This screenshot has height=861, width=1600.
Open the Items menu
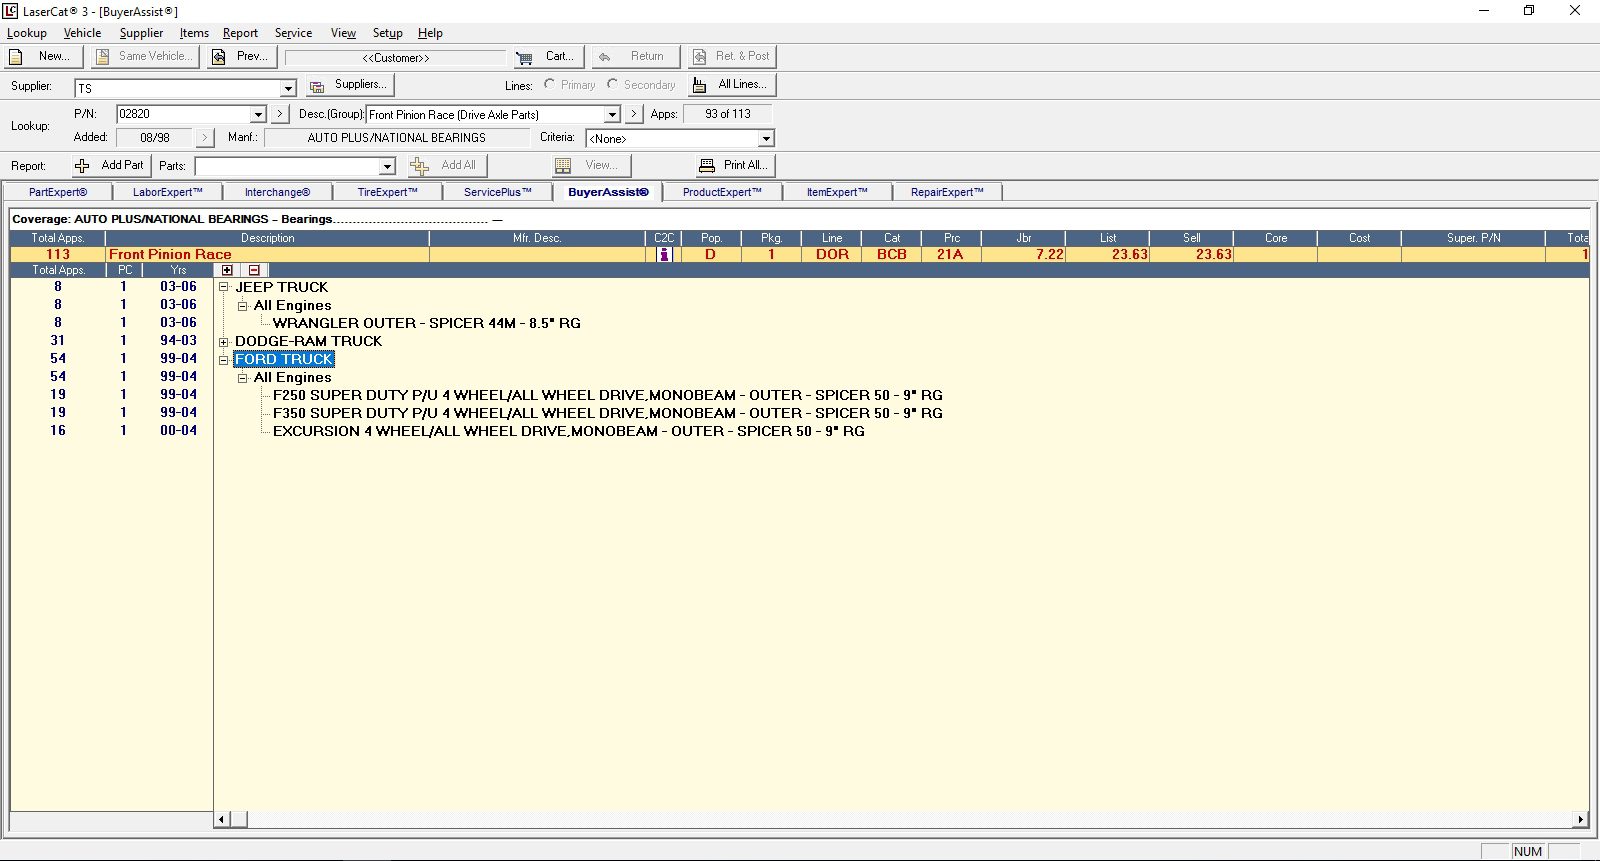(194, 33)
